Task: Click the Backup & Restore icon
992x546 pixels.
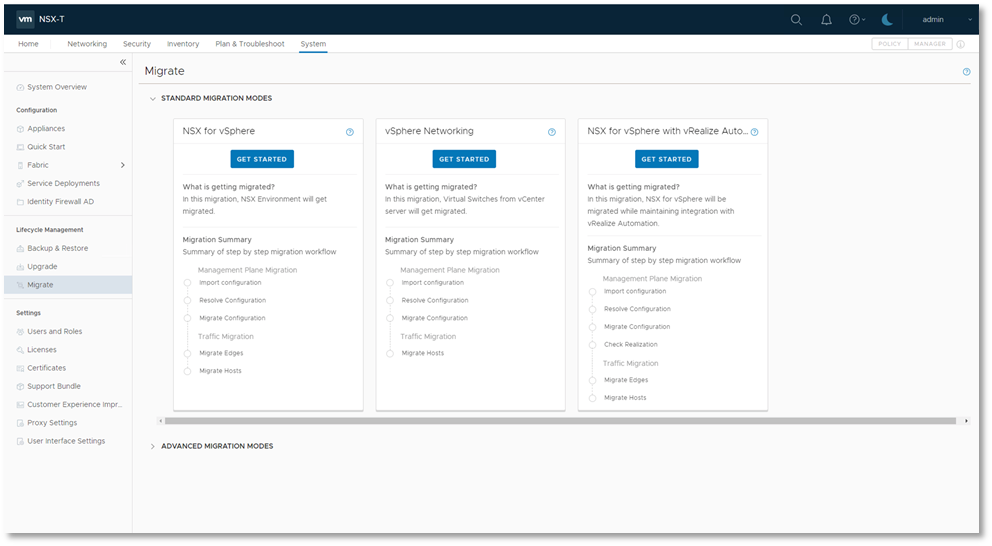Action: coord(20,249)
